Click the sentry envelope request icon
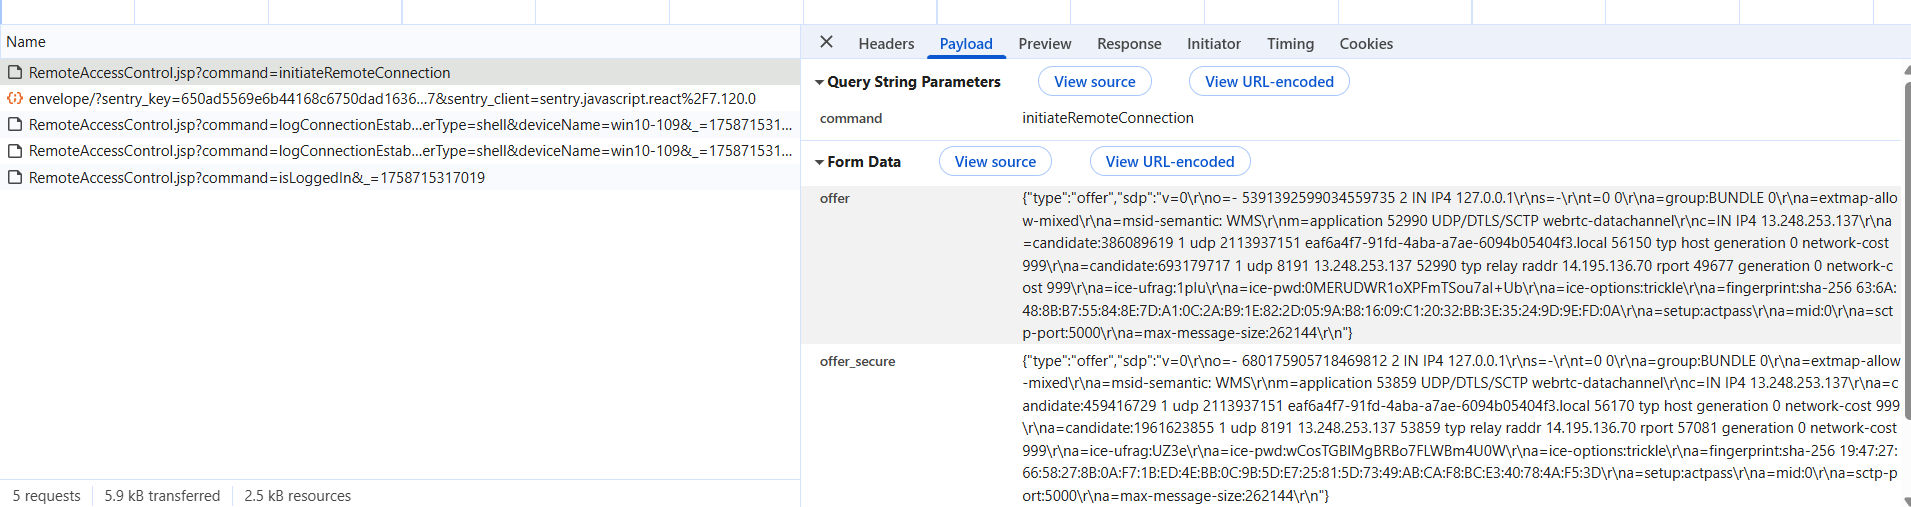1911x507 pixels. (x=15, y=99)
